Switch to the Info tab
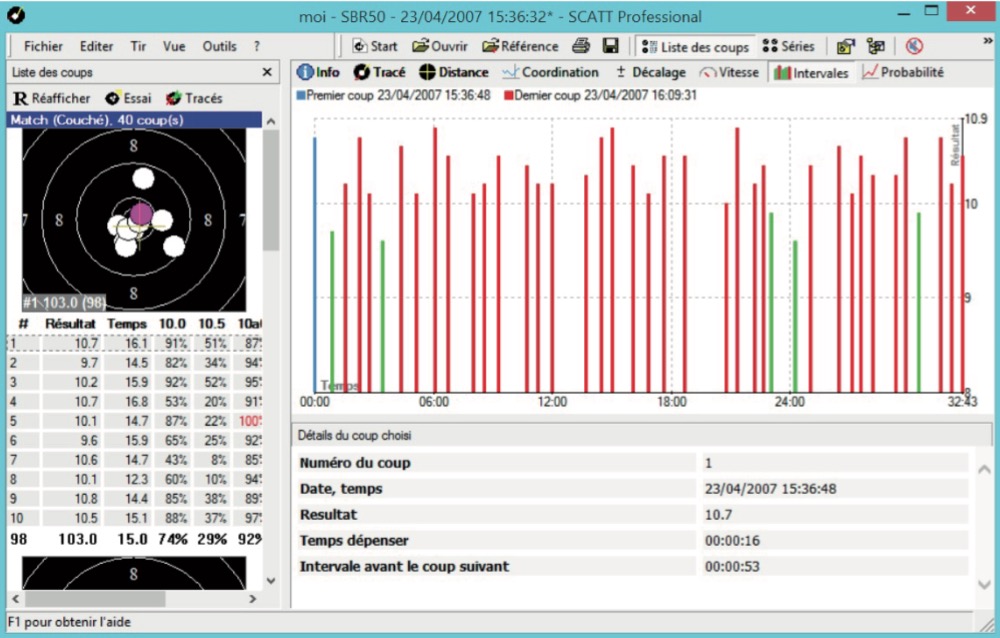The width and height of the screenshot is (1000, 638). coord(318,72)
